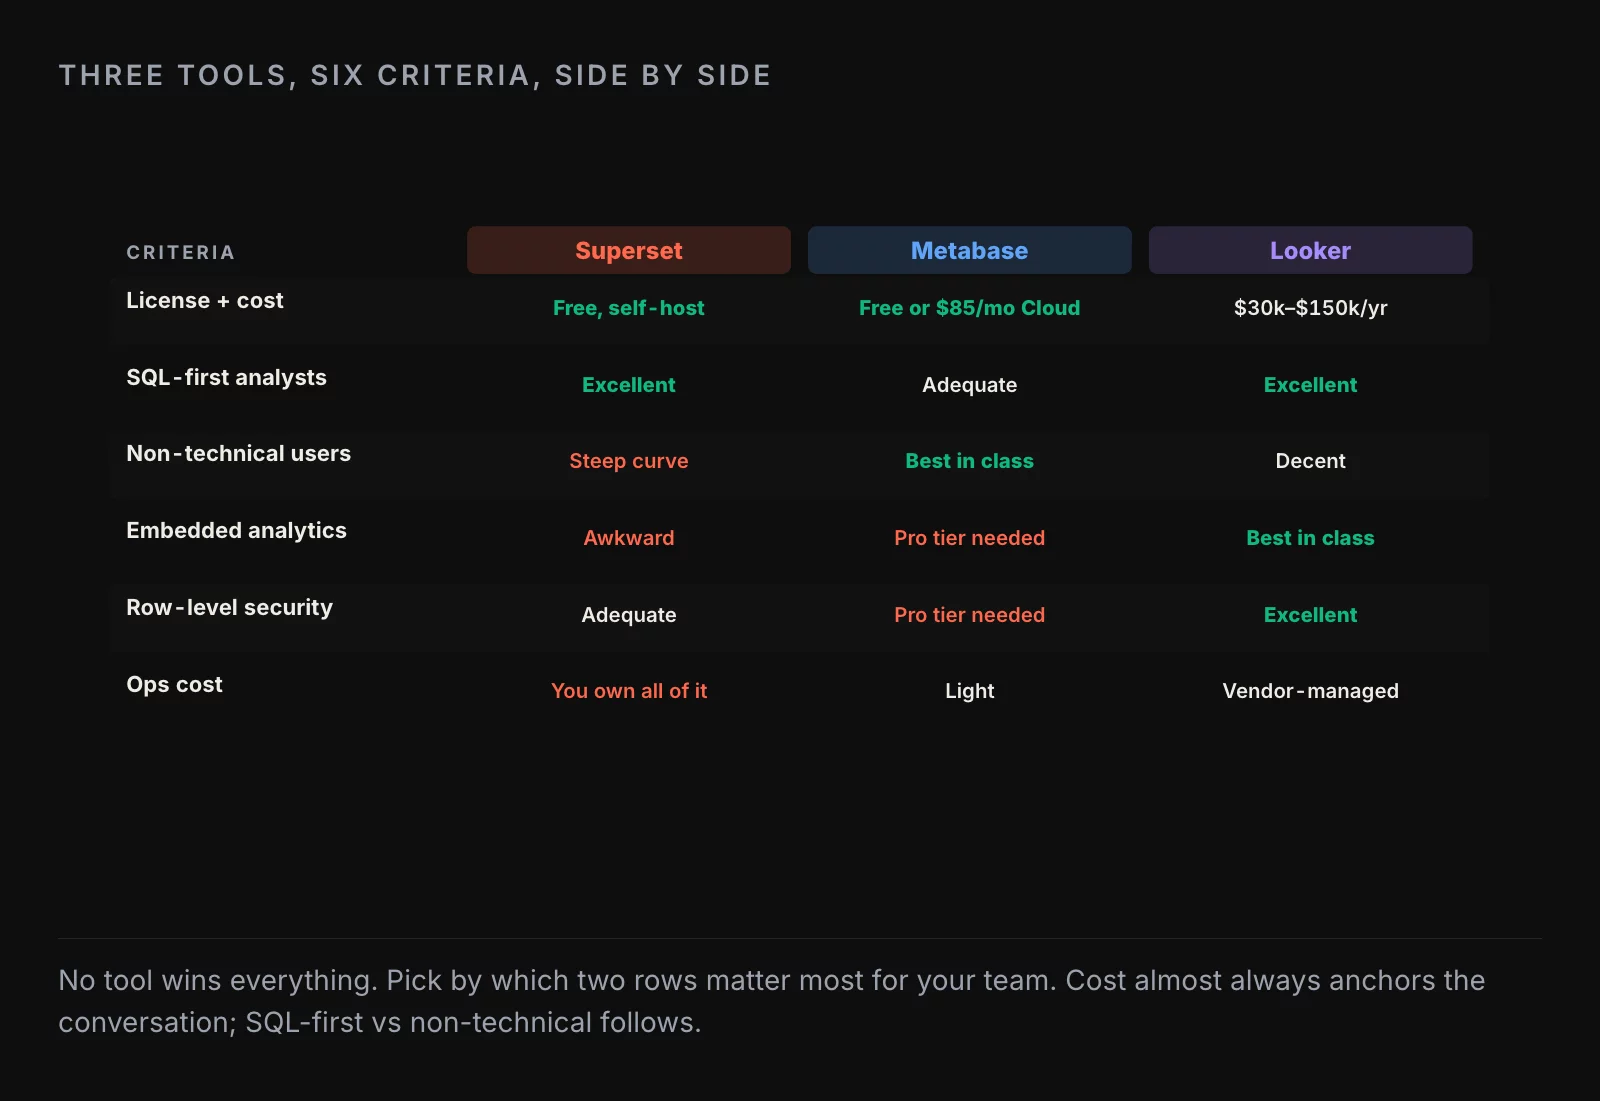Click the 'Awkward' cell
Screen dimensions: 1600x1101
tap(628, 538)
